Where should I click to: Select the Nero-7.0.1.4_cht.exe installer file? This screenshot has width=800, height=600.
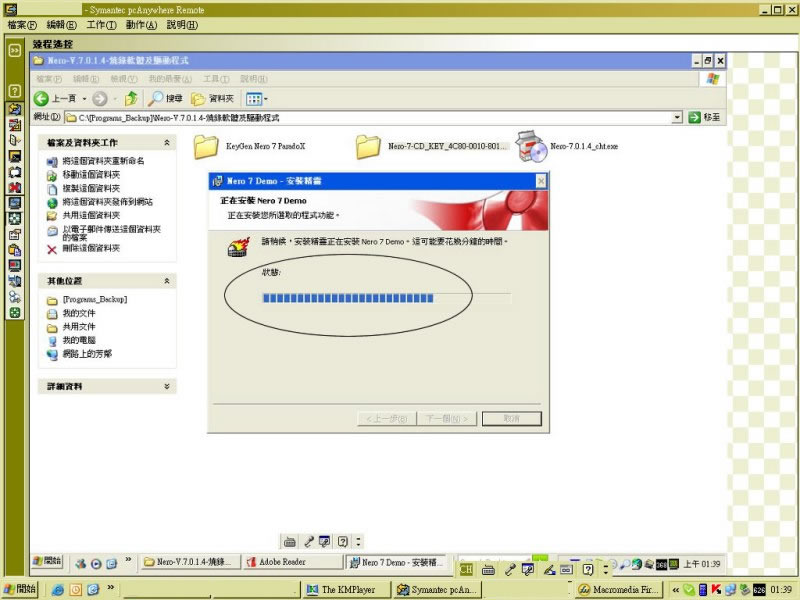click(x=566, y=146)
